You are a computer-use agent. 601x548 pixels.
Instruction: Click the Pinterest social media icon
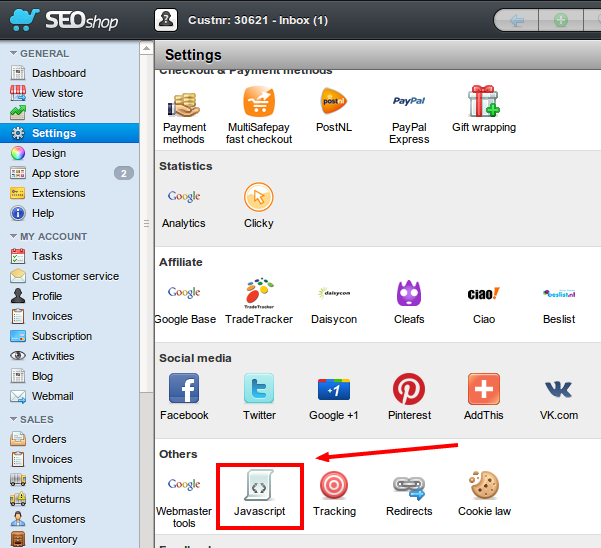pos(408,391)
